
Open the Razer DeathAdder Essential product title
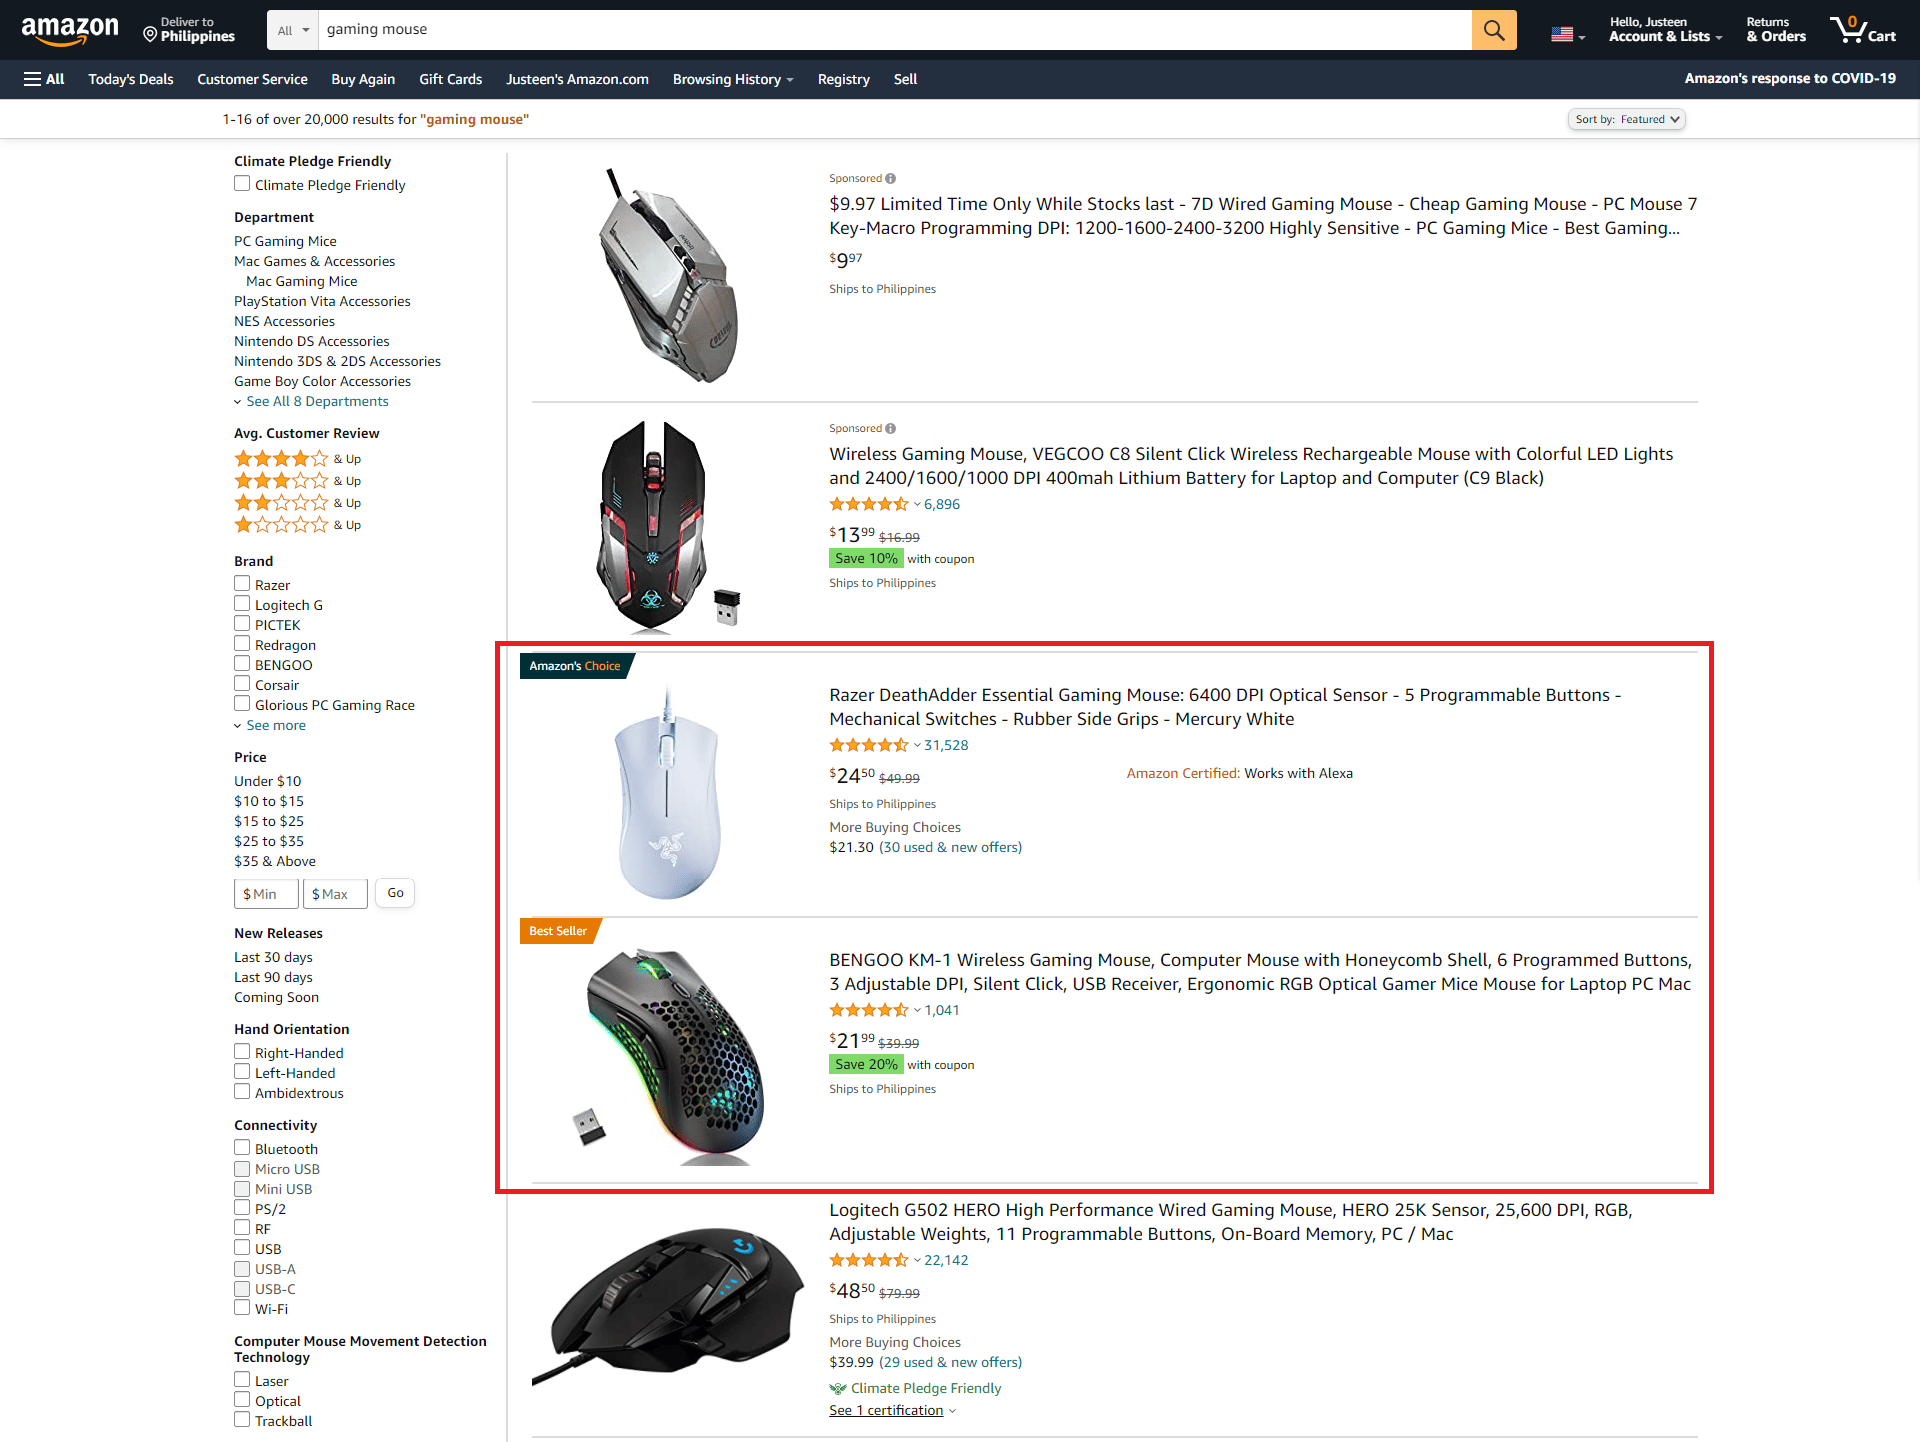pyautogui.click(x=1225, y=707)
